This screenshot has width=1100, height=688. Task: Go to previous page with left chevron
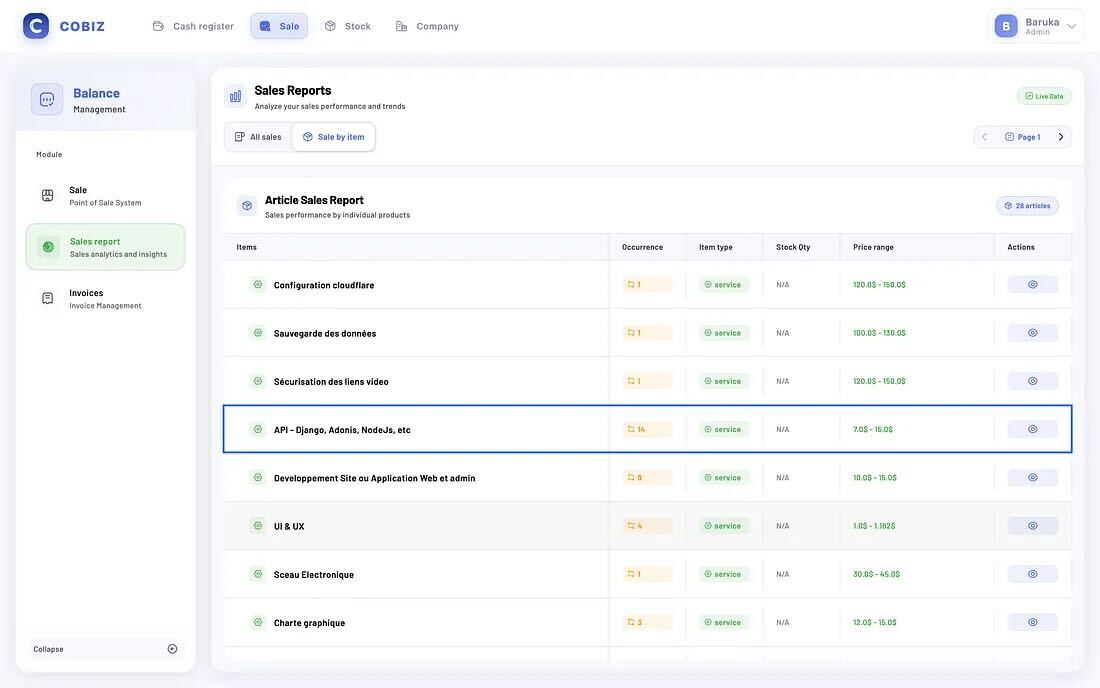pos(984,137)
